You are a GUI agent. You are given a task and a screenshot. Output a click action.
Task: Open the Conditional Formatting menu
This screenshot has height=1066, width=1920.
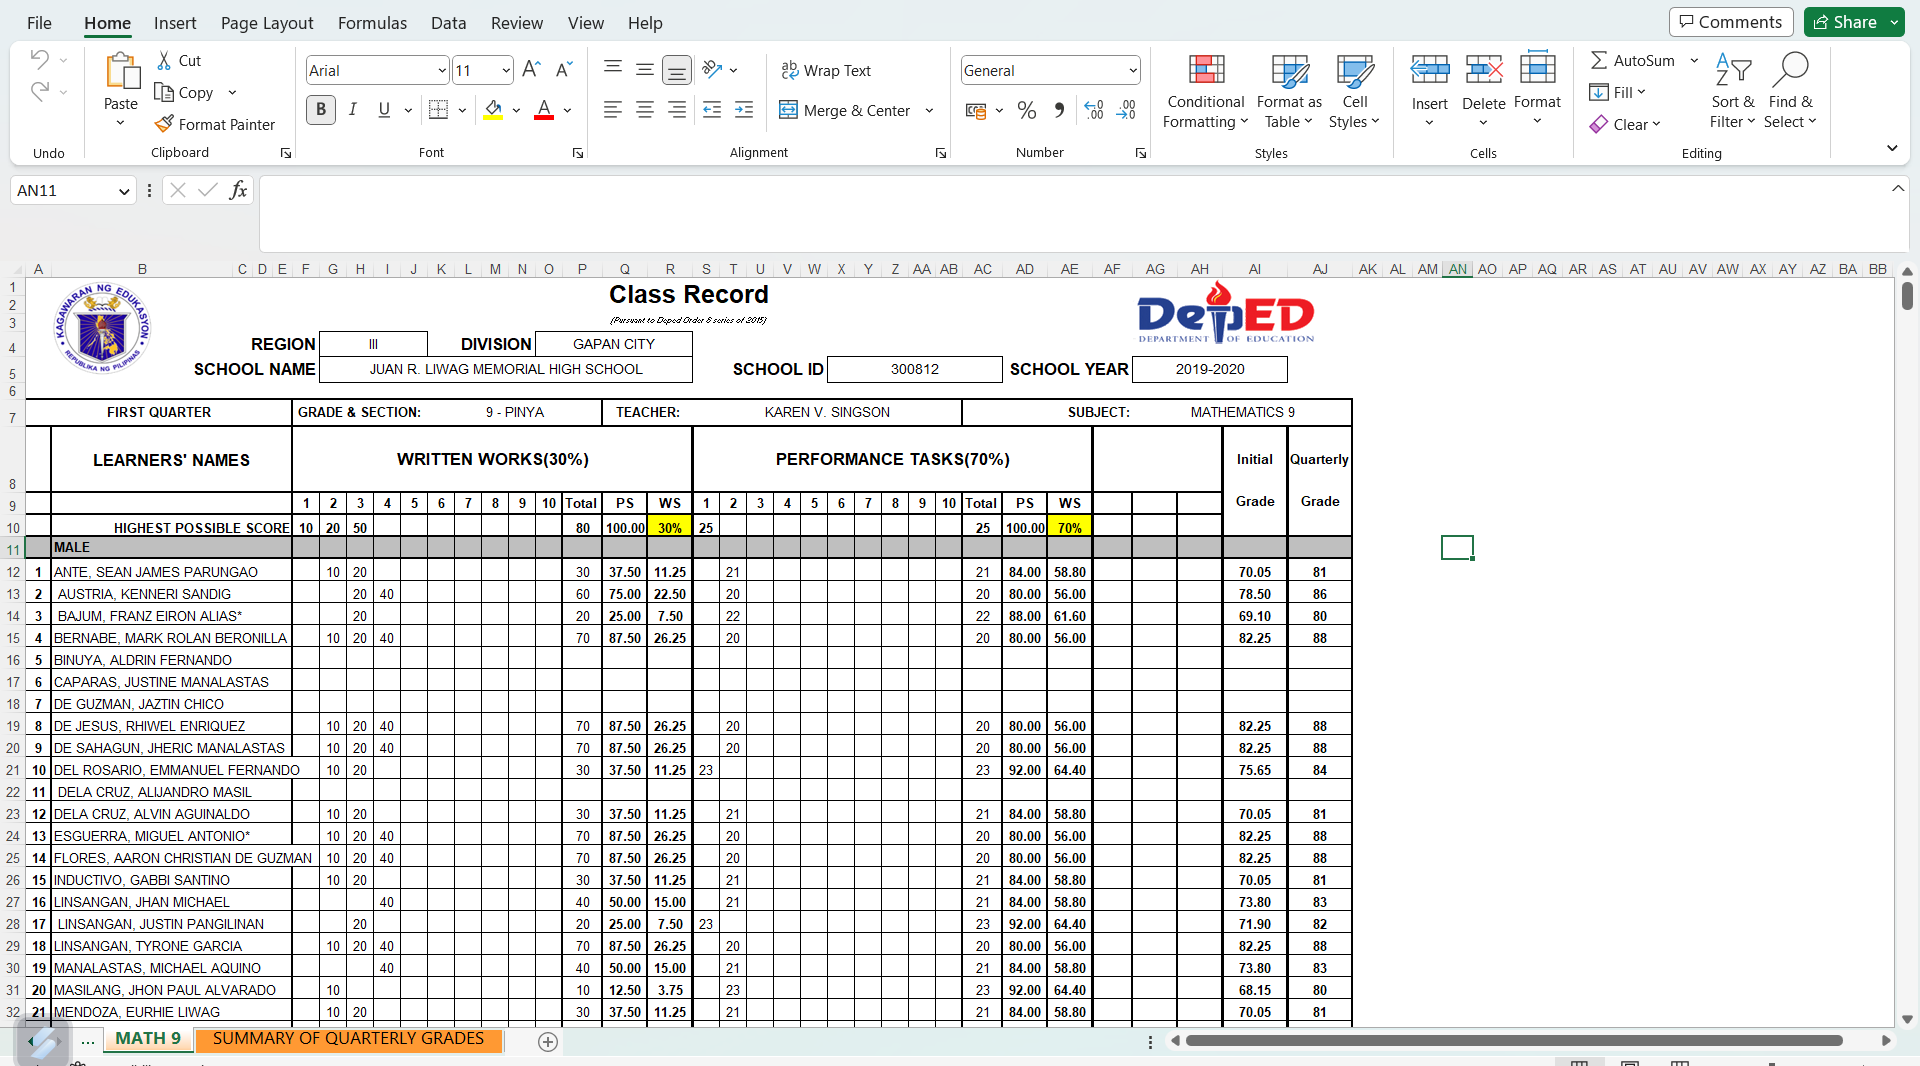(x=1206, y=91)
